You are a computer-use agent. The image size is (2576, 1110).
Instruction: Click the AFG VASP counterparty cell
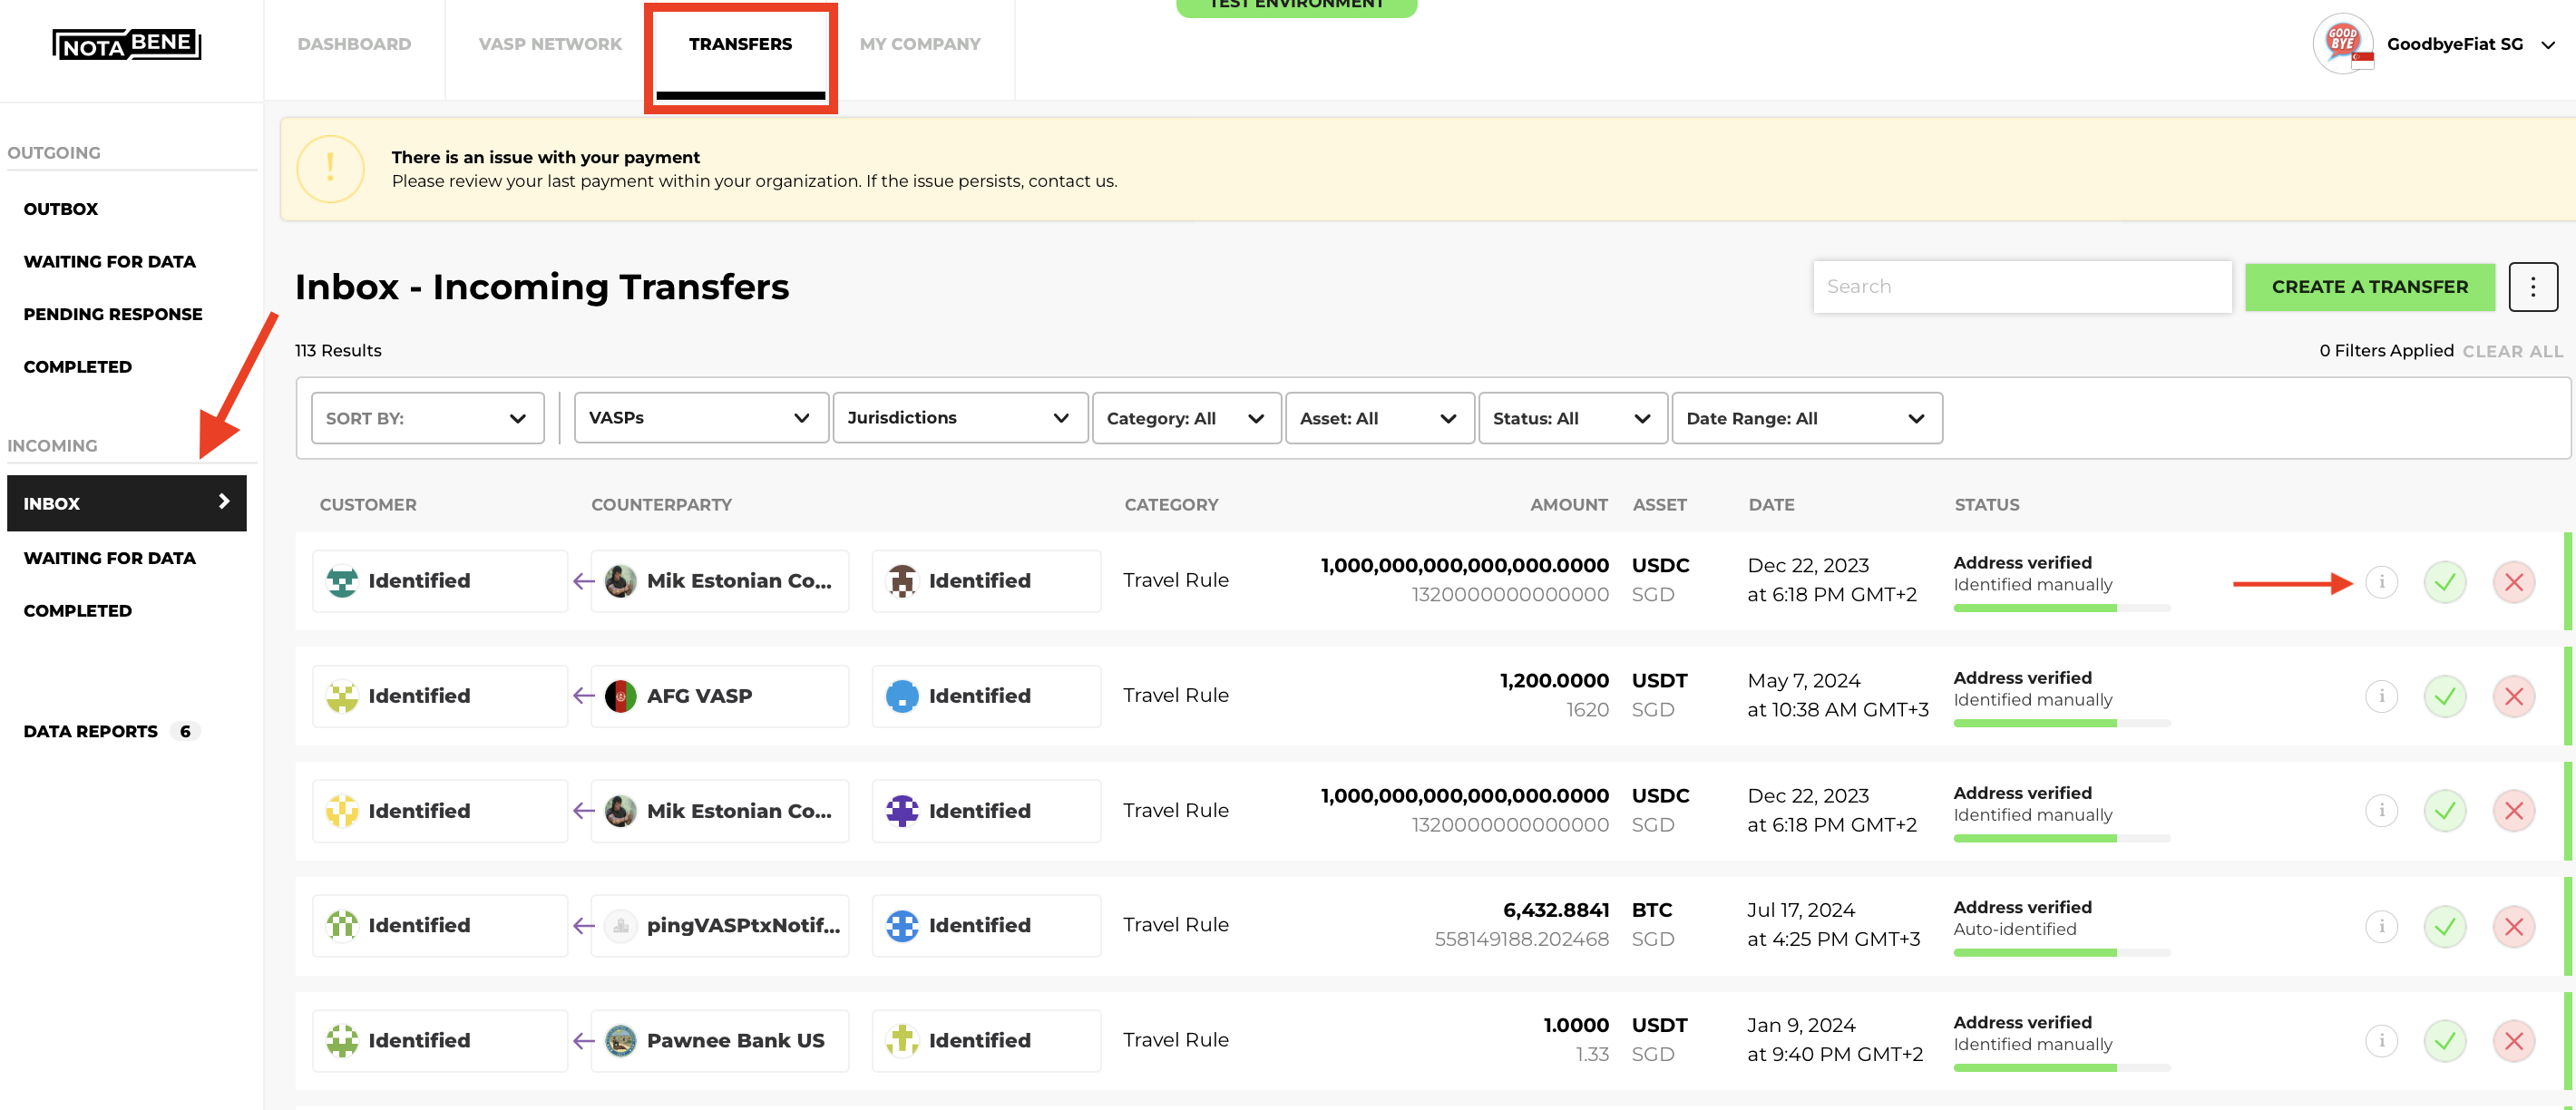tap(719, 696)
